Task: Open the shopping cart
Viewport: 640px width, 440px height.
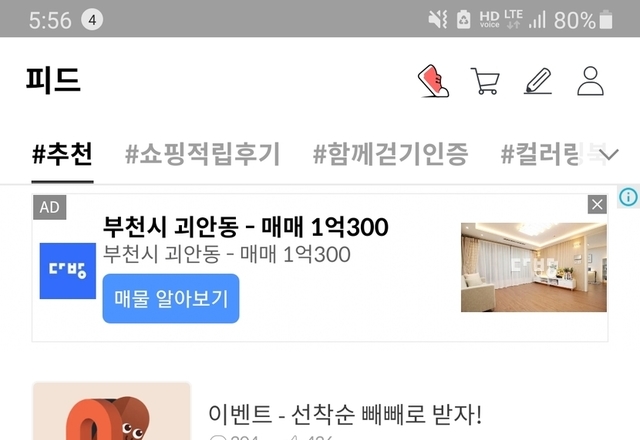Action: tap(485, 81)
